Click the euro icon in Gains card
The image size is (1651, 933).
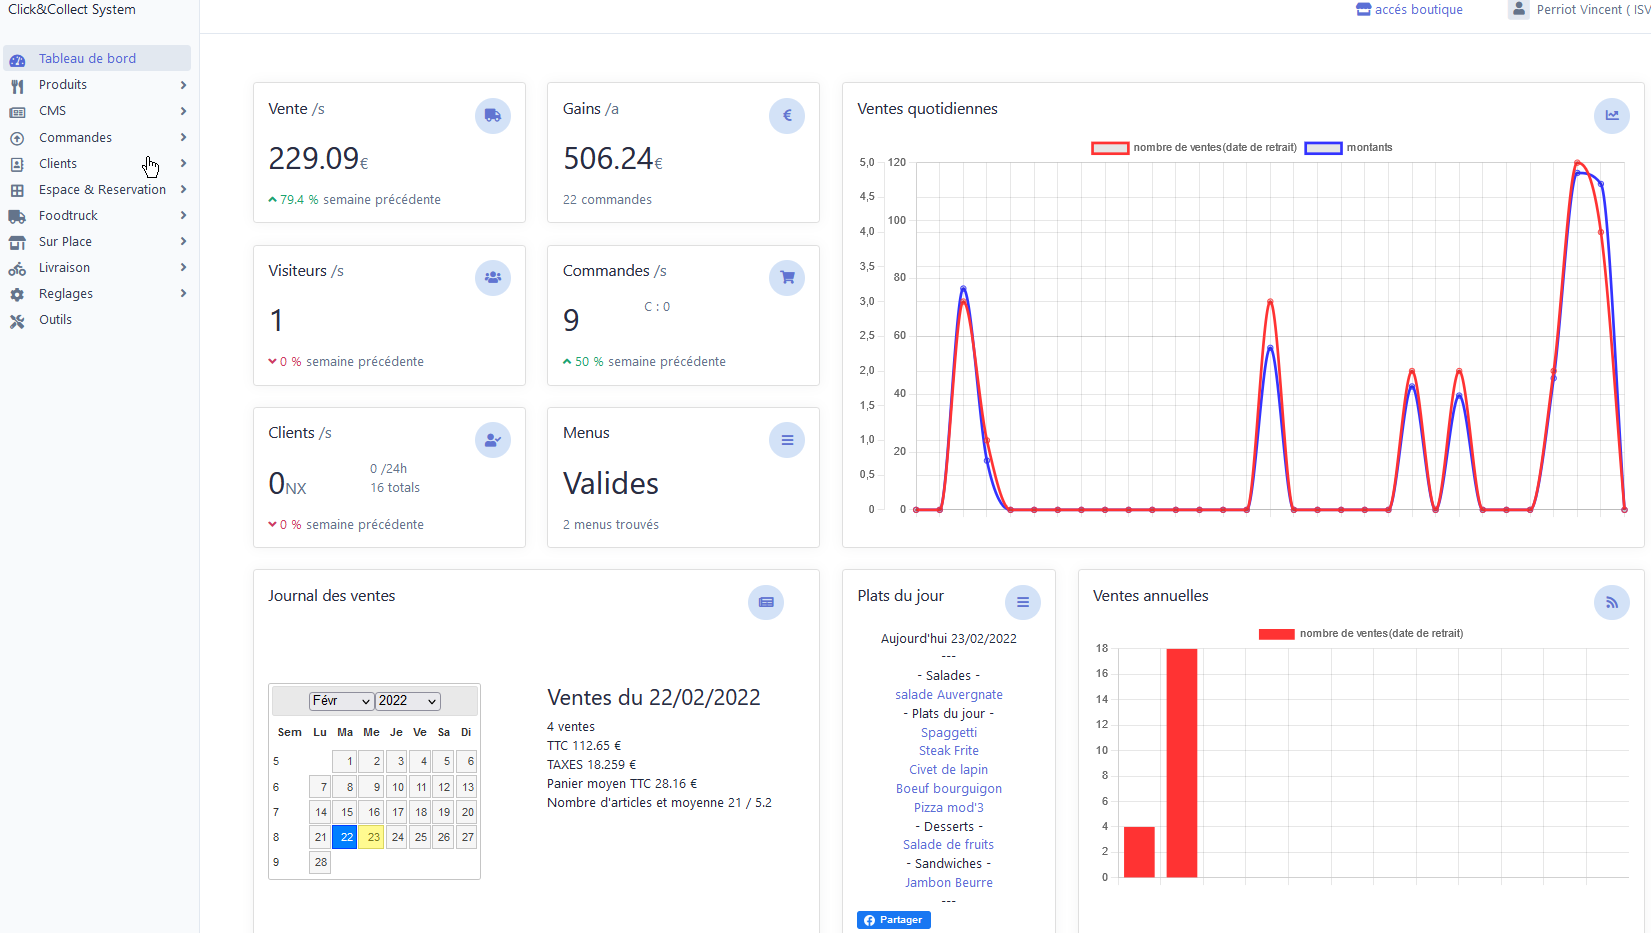click(x=786, y=115)
